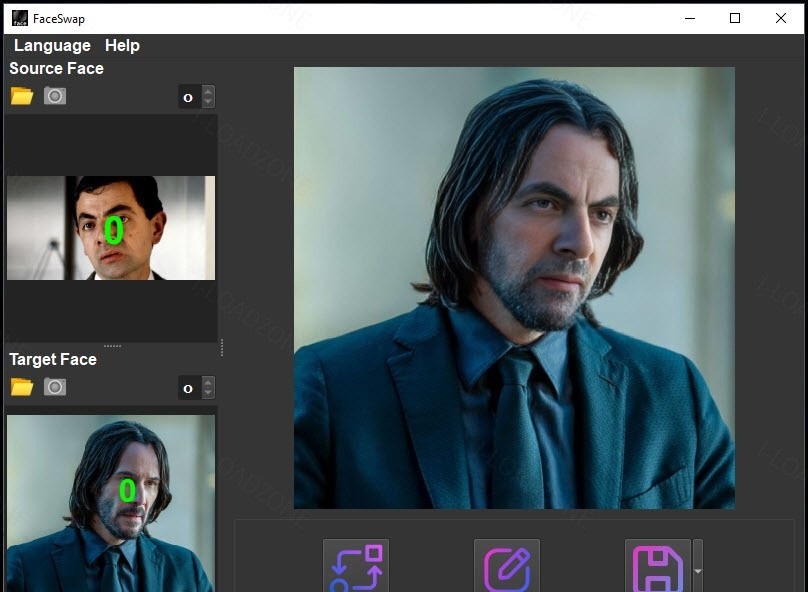This screenshot has height=592, width=808.
Task: Increase the Target Face index spinner
Action: pyautogui.click(x=208, y=383)
